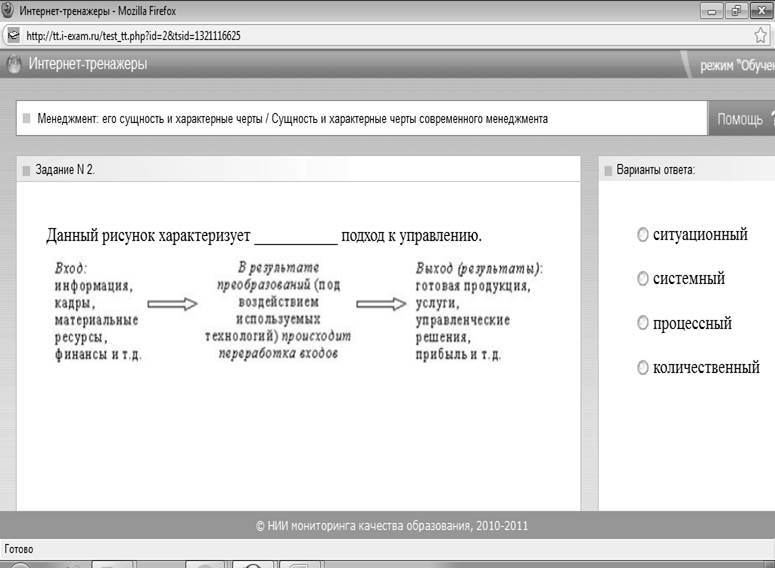This screenshot has width=775, height=568.
Task: Click the Менеджмент topic breadcrumb text
Action: click(x=292, y=118)
